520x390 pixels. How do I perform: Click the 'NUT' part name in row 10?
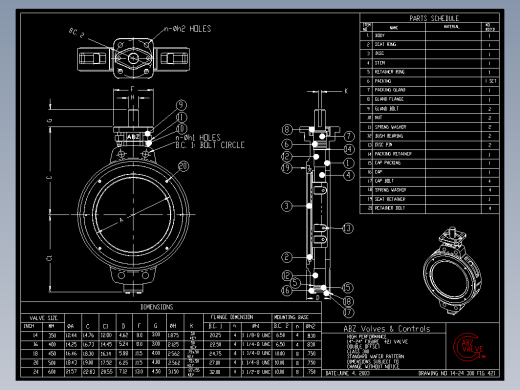(x=378, y=117)
